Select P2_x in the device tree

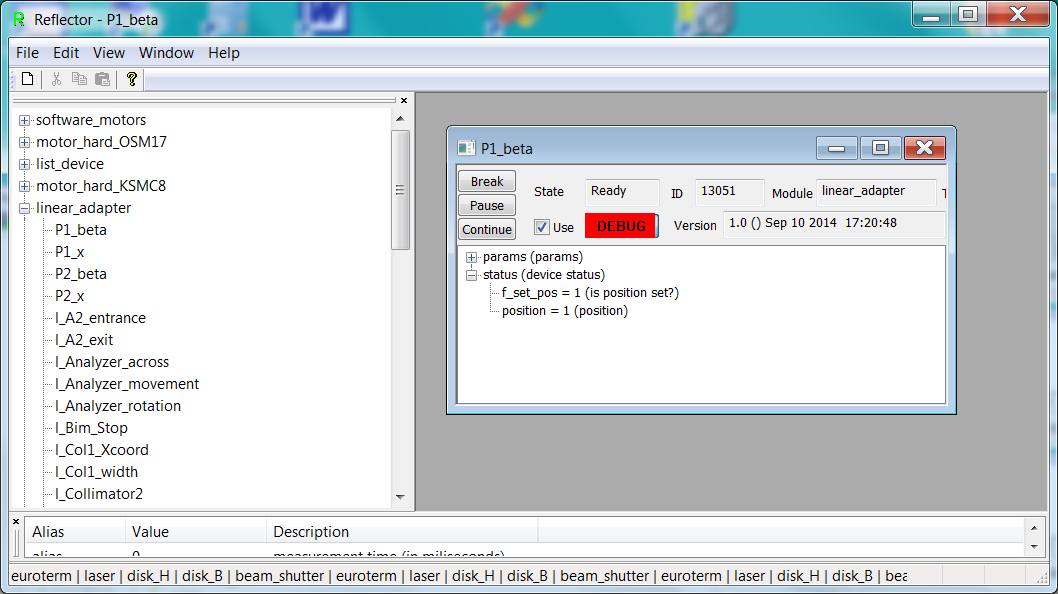69,296
